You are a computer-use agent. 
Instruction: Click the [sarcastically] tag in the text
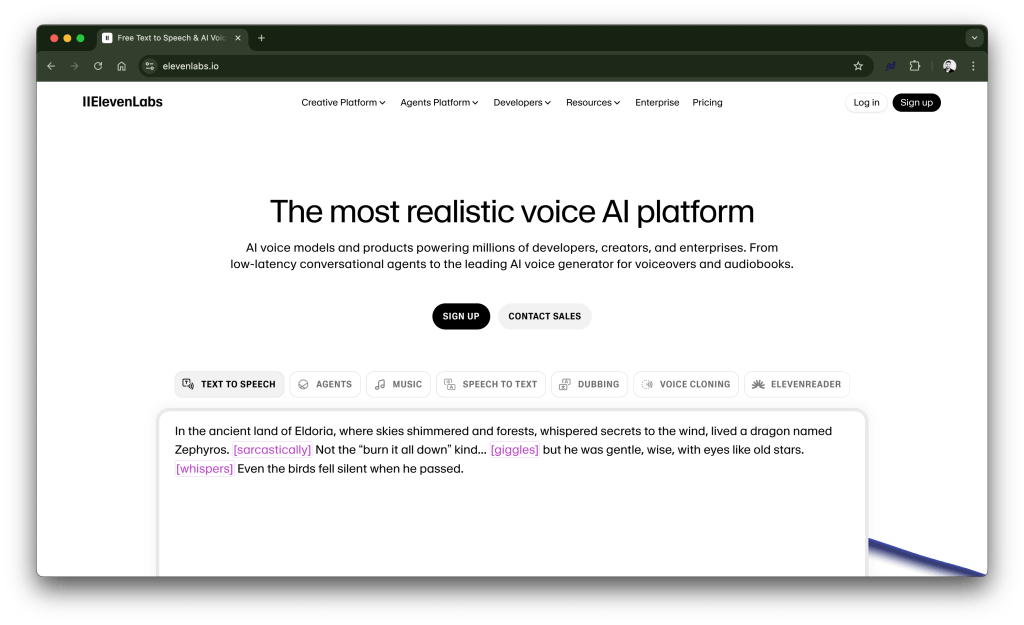pos(272,449)
